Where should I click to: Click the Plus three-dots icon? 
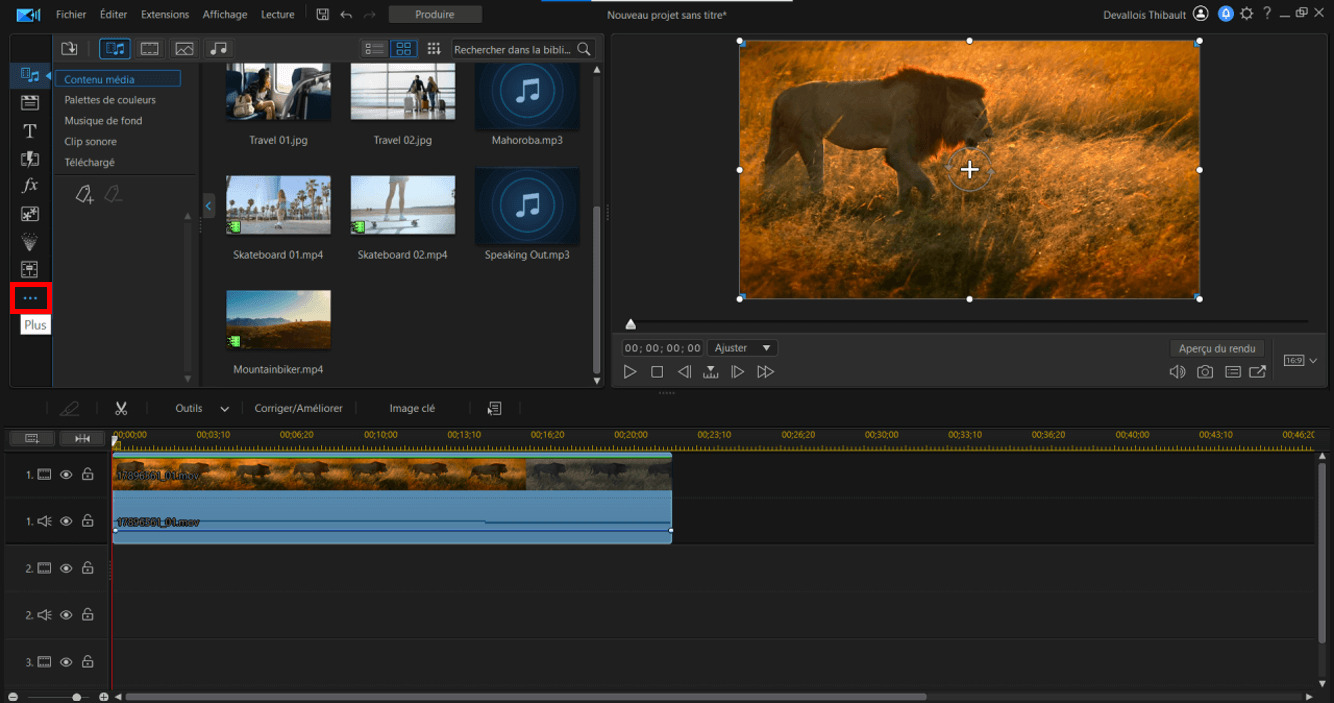(x=30, y=298)
